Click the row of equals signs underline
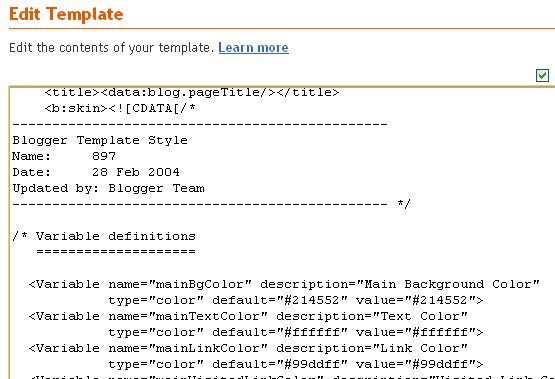The height and width of the screenshot is (379, 555). point(116,252)
